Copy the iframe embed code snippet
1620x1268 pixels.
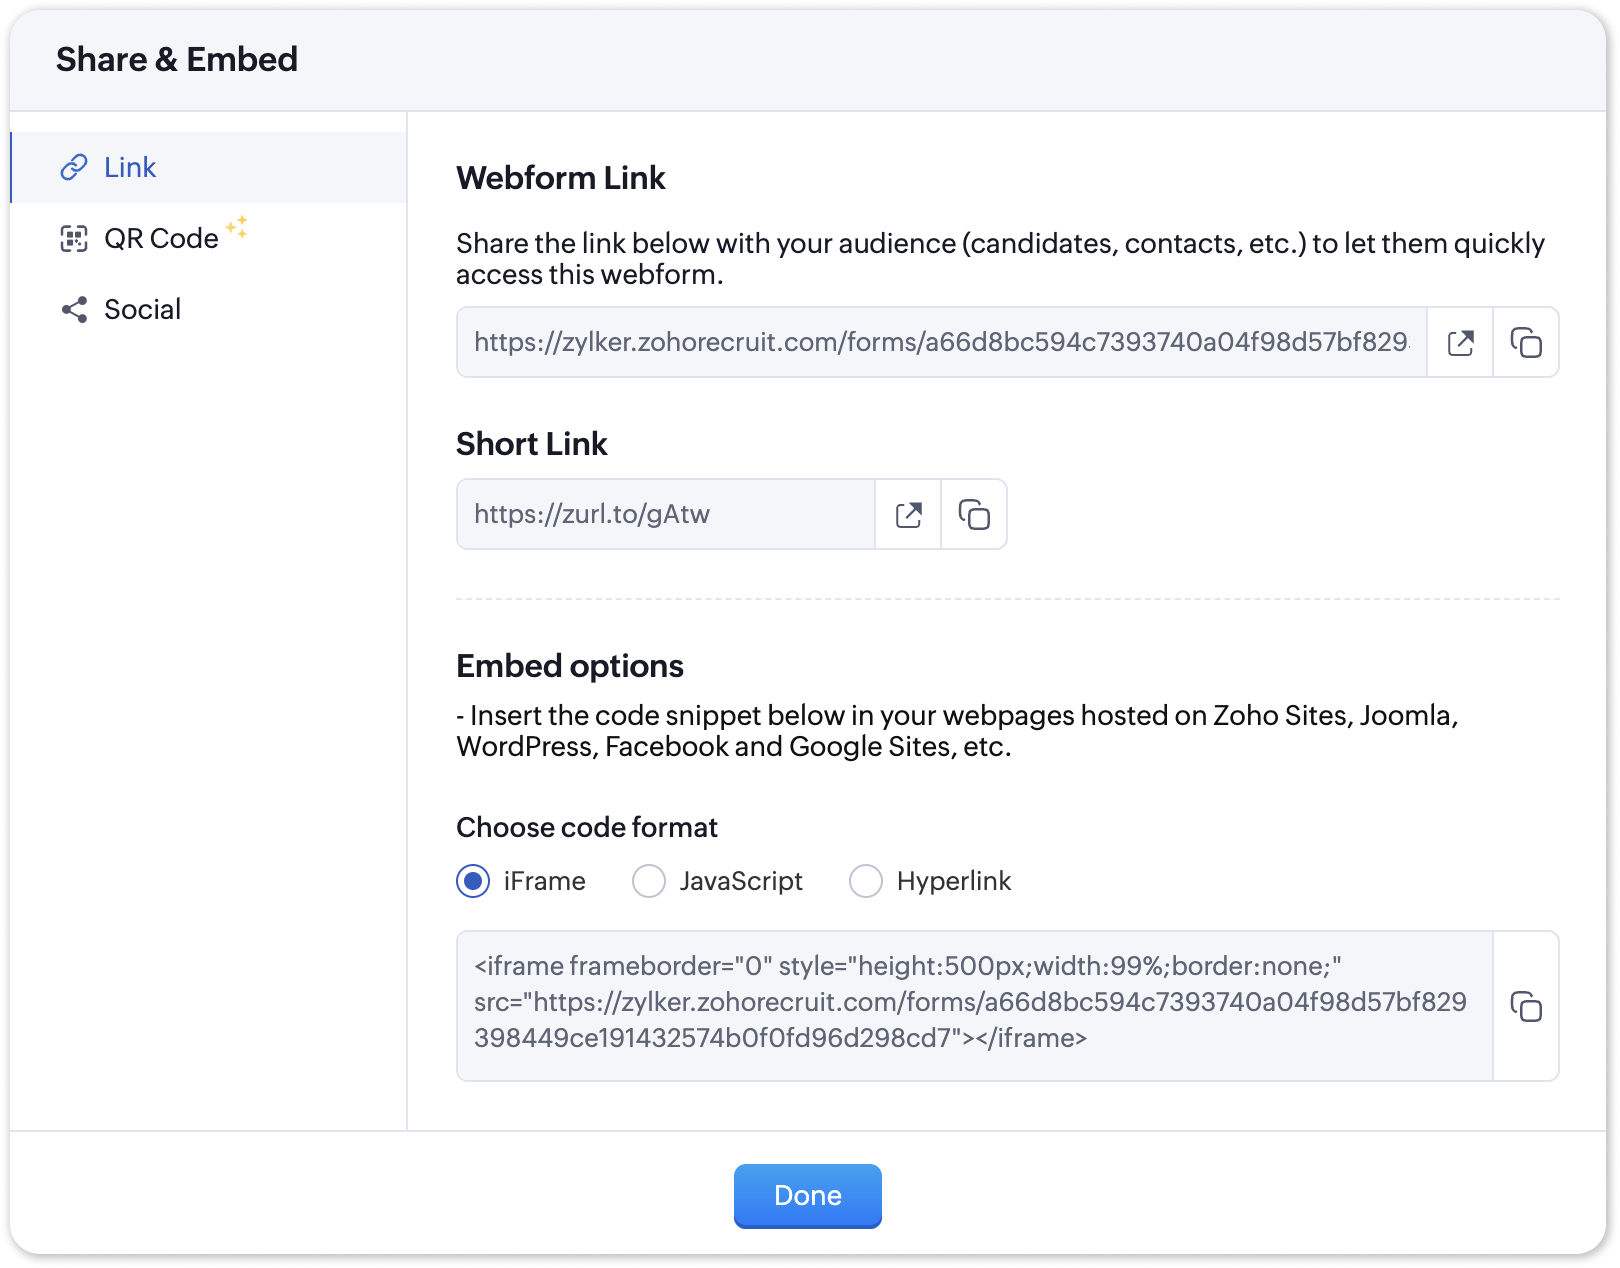1525,1006
